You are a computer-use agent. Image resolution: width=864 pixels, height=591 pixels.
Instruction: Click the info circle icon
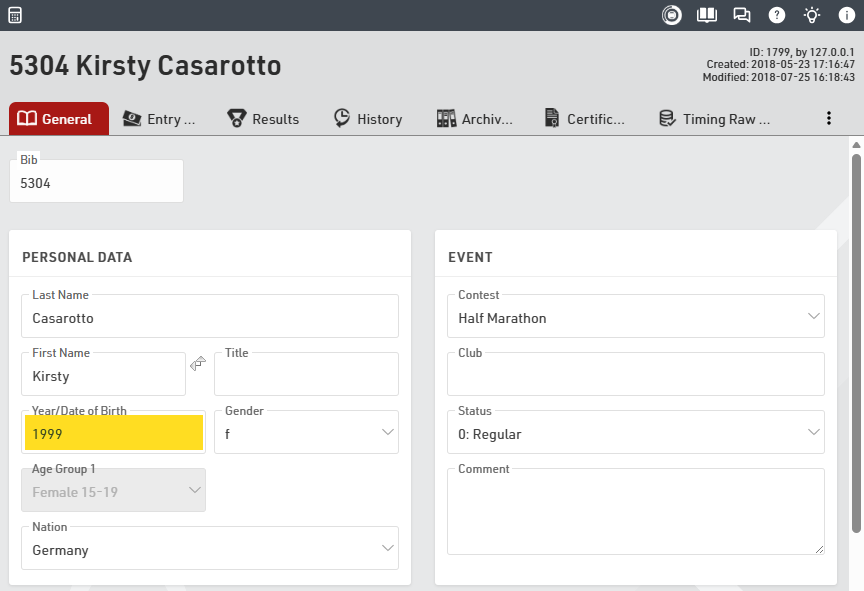pos(846,15)
